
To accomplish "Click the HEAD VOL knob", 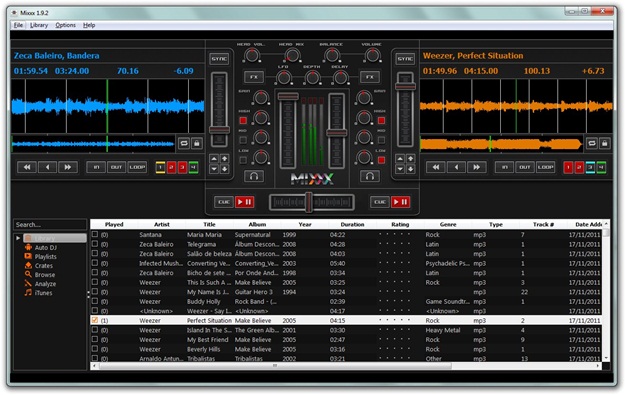I will [x=252, y=55].
